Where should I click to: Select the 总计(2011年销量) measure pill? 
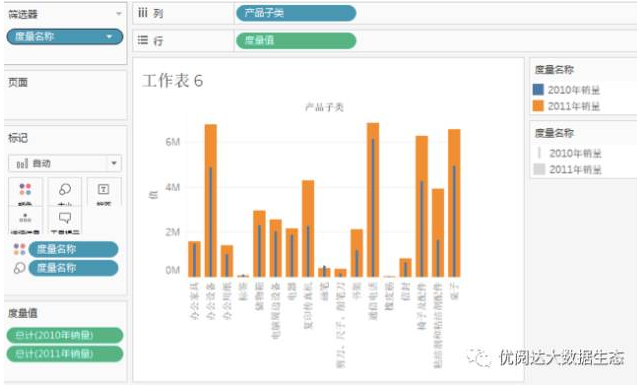click(x=65, y=354)
